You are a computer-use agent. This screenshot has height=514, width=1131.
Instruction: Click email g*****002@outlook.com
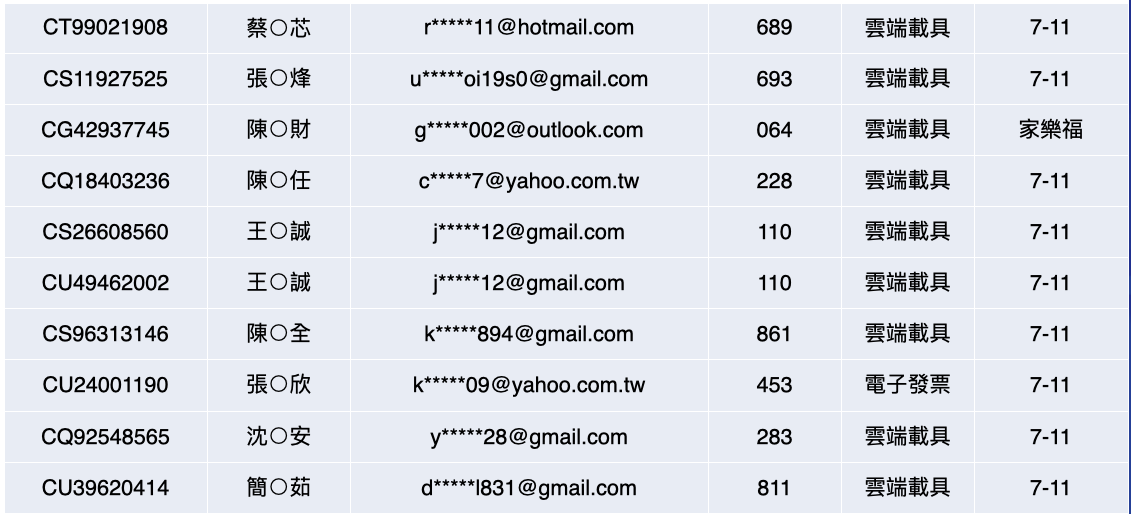click(x=529, y=130)
